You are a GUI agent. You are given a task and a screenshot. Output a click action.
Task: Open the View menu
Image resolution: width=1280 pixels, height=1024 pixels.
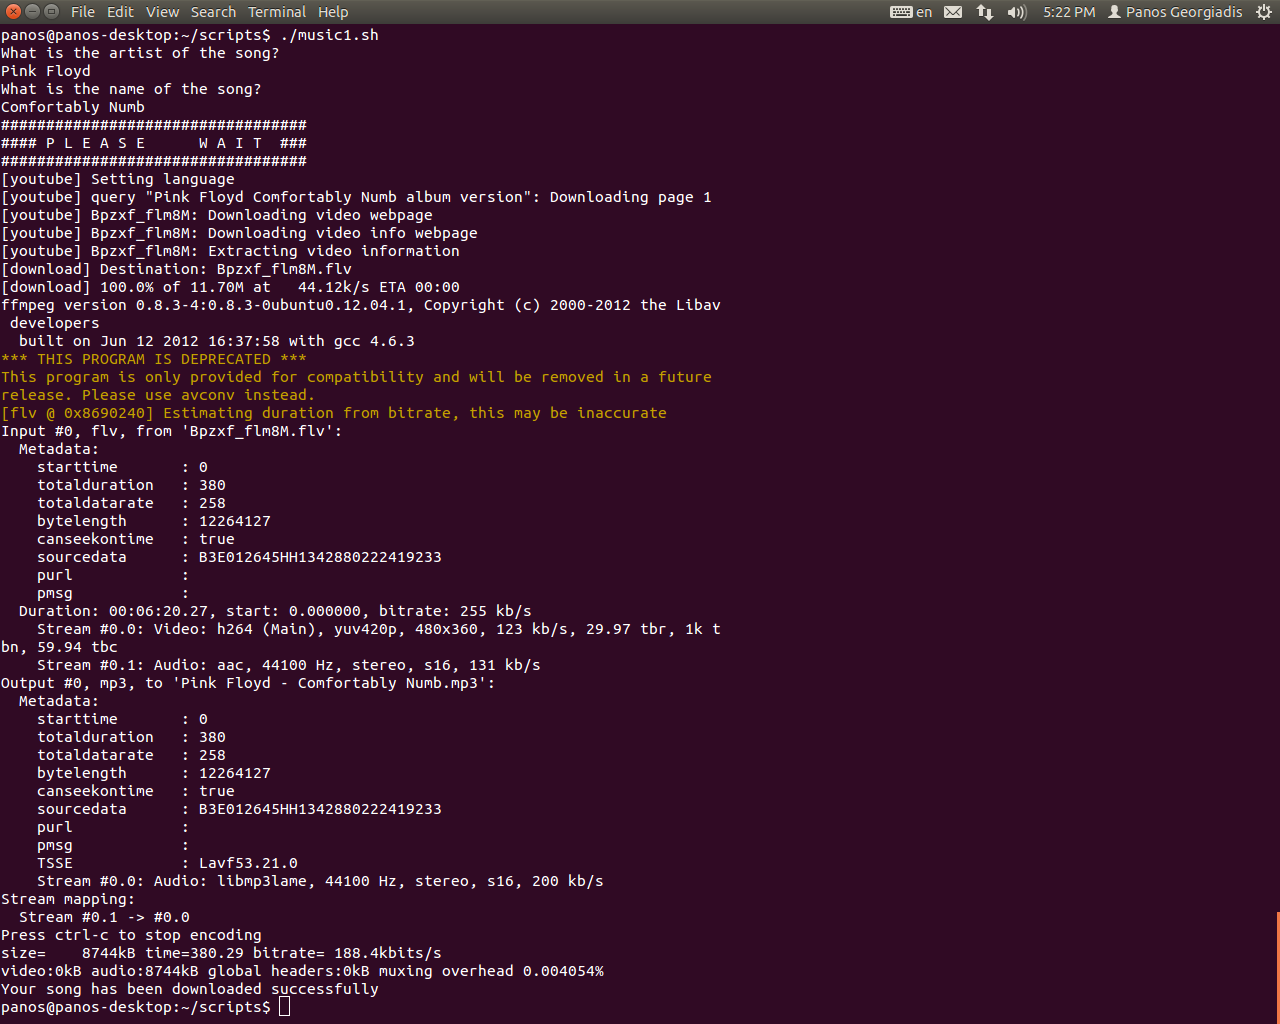click(x=162, y=12)
